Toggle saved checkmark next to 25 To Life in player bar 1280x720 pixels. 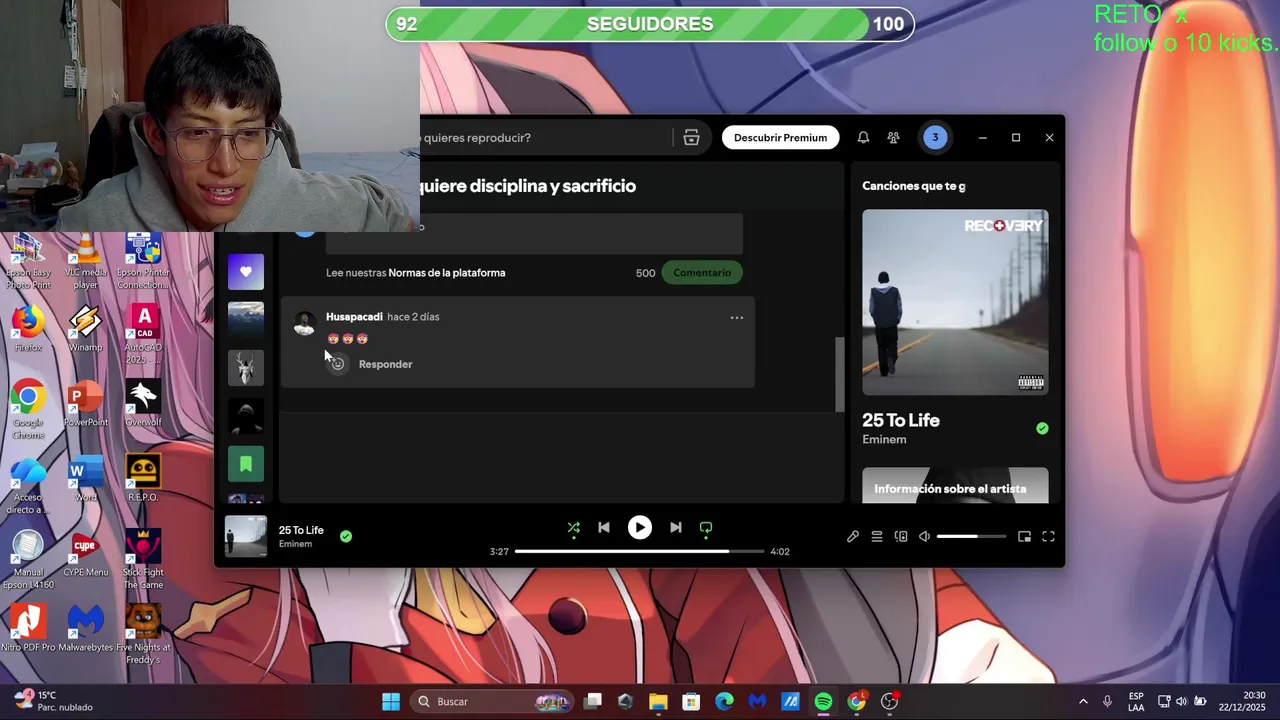(346, 536)
